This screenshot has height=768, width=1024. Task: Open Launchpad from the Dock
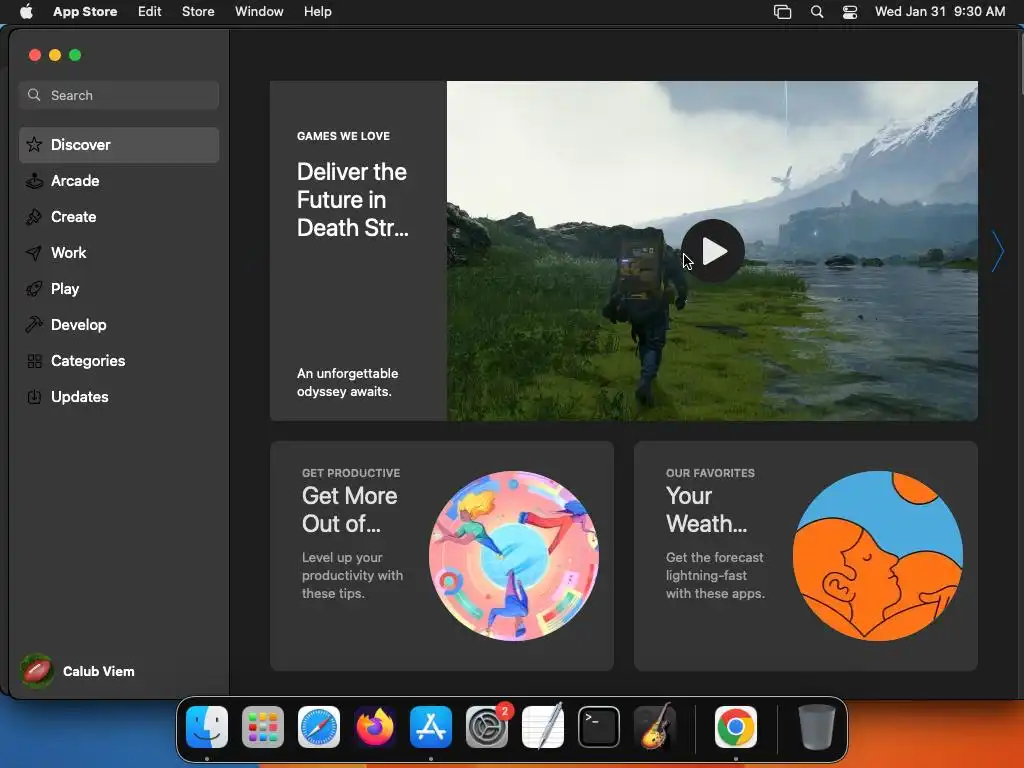coord(263,727)
